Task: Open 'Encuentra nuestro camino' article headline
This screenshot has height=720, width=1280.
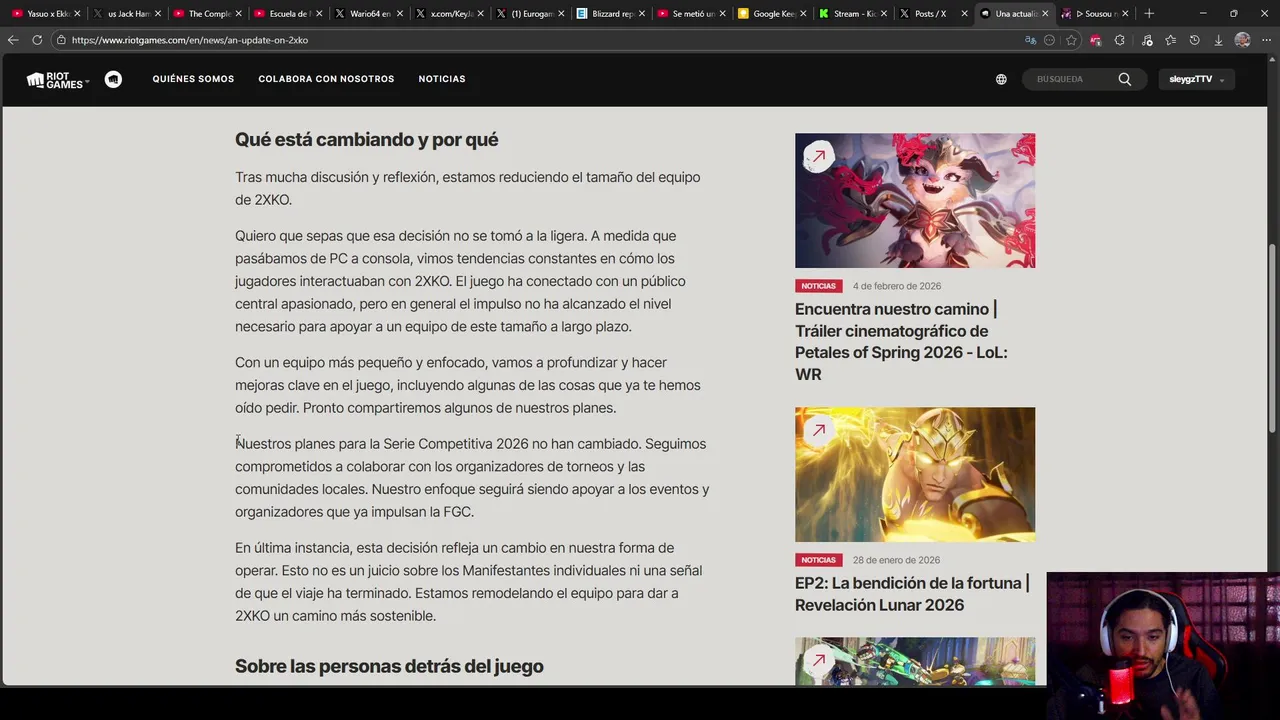Action: 901,341
